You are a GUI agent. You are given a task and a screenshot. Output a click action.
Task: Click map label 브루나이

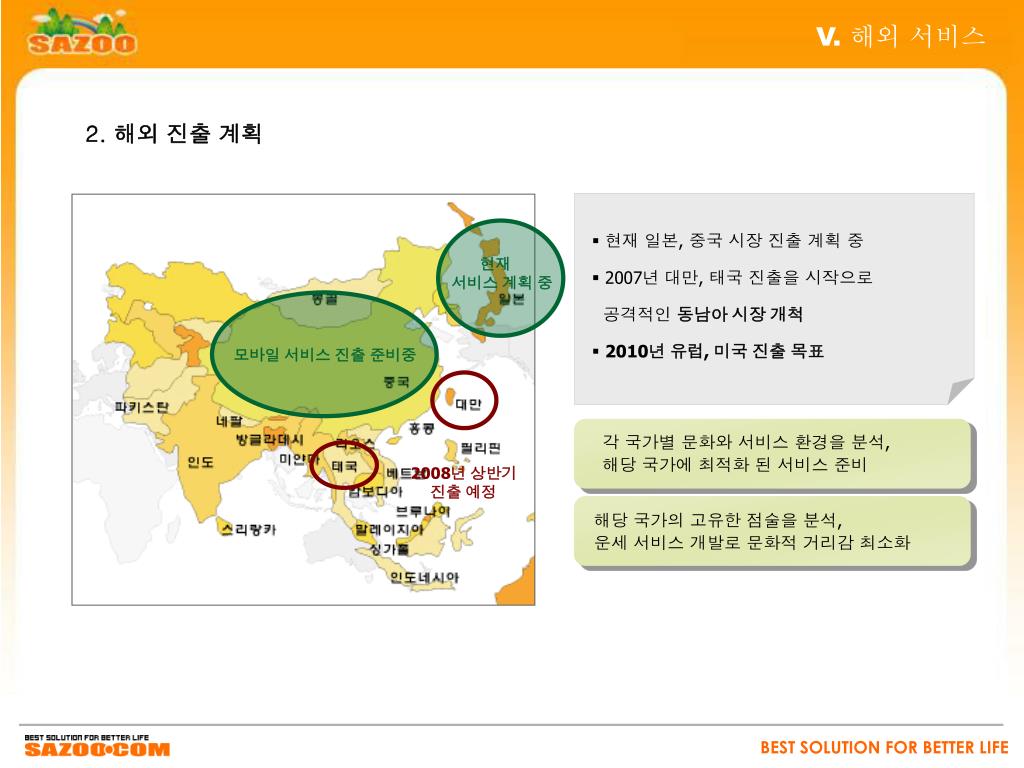click(423, 510)
